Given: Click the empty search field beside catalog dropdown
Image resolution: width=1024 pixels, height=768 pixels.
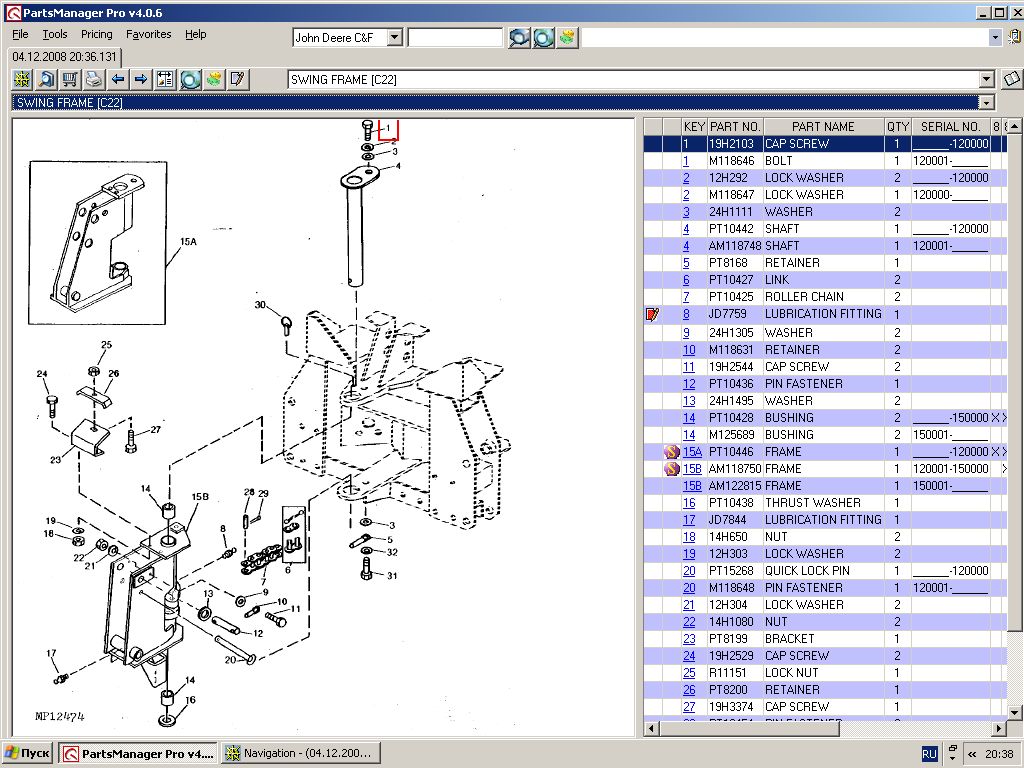Looking at the screenshot, I should click(x=455, y=37).
